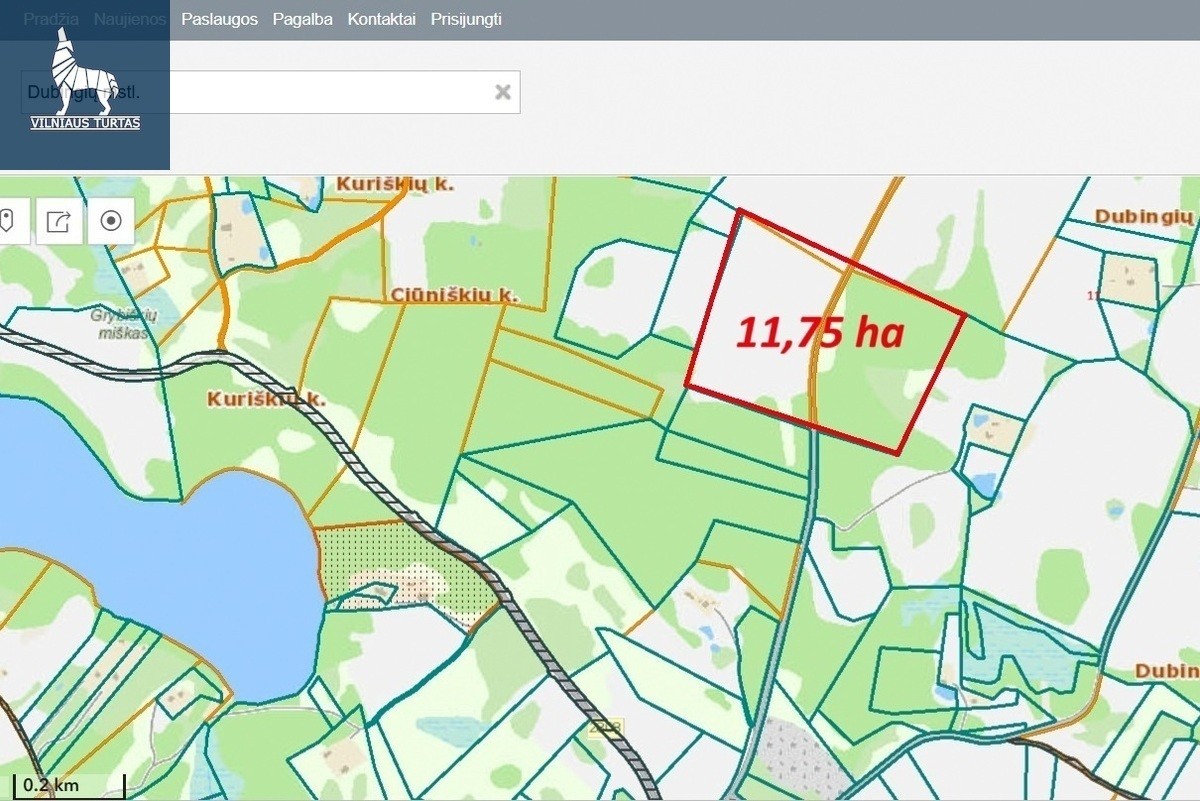Open the Paslaugos menu
The width and height of the screenshot is (1200, 801).
pos(219,19)
